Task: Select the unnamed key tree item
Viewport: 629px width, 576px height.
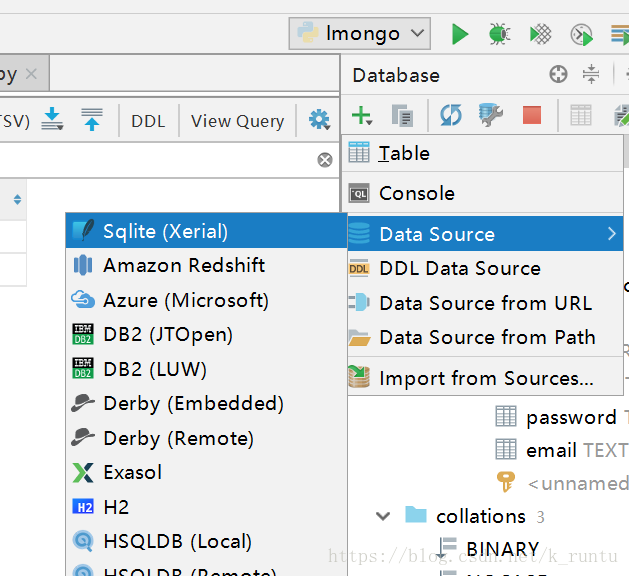Action: point(578,483)
